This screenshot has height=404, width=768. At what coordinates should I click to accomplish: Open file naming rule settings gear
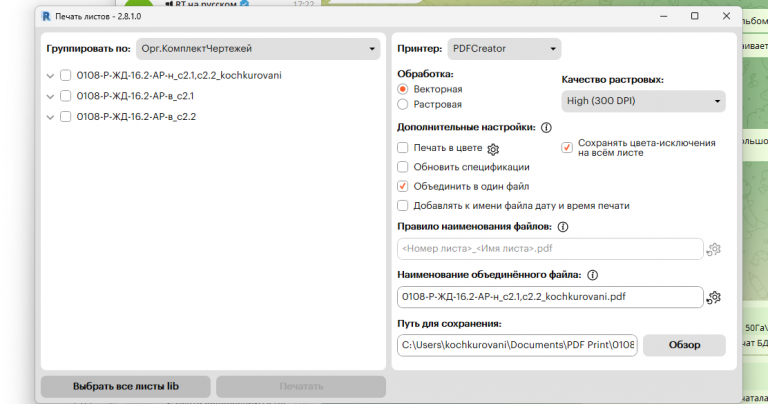coord(714,249)
